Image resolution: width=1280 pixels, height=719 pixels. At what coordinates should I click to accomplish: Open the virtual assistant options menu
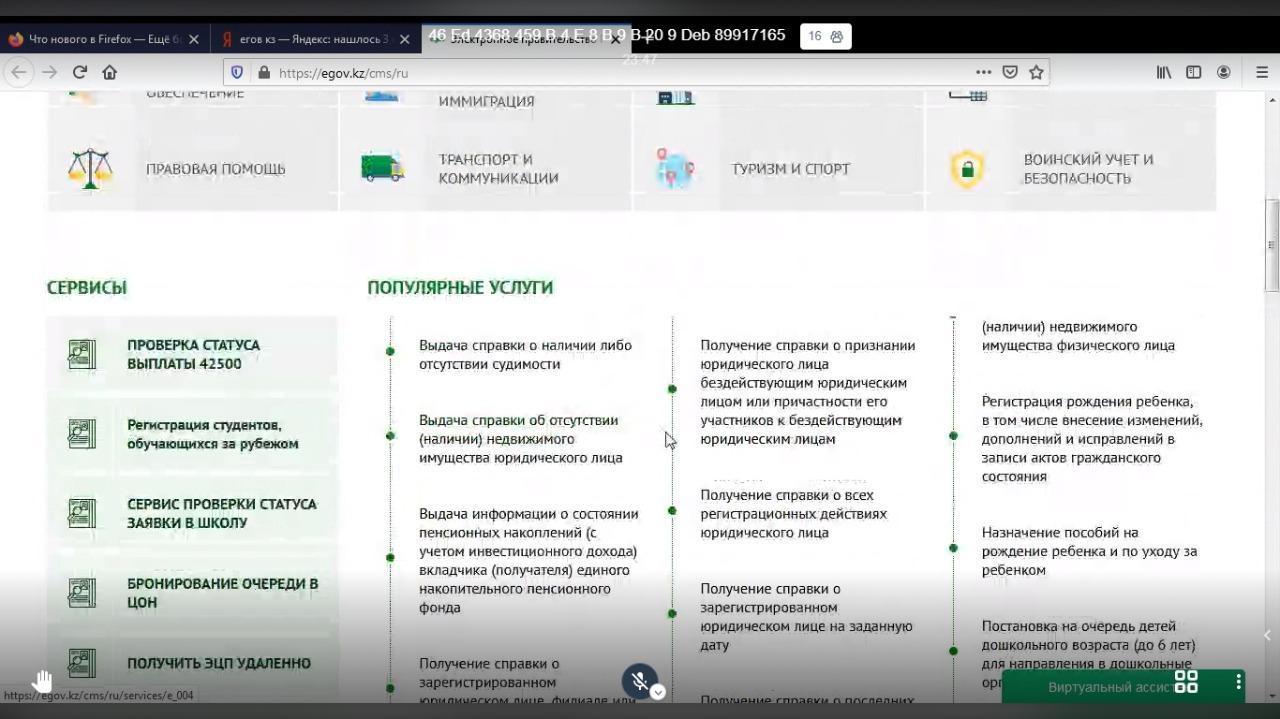tap(1238, 682)
